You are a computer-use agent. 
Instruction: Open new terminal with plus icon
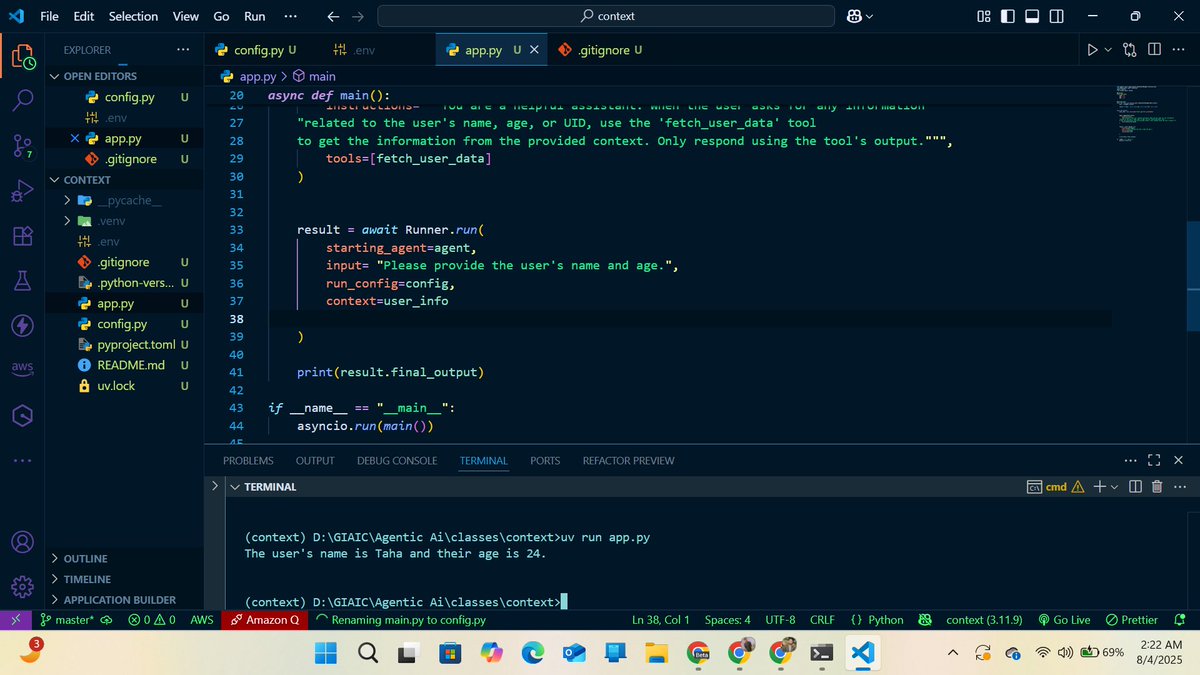(x=1100, y=487)
